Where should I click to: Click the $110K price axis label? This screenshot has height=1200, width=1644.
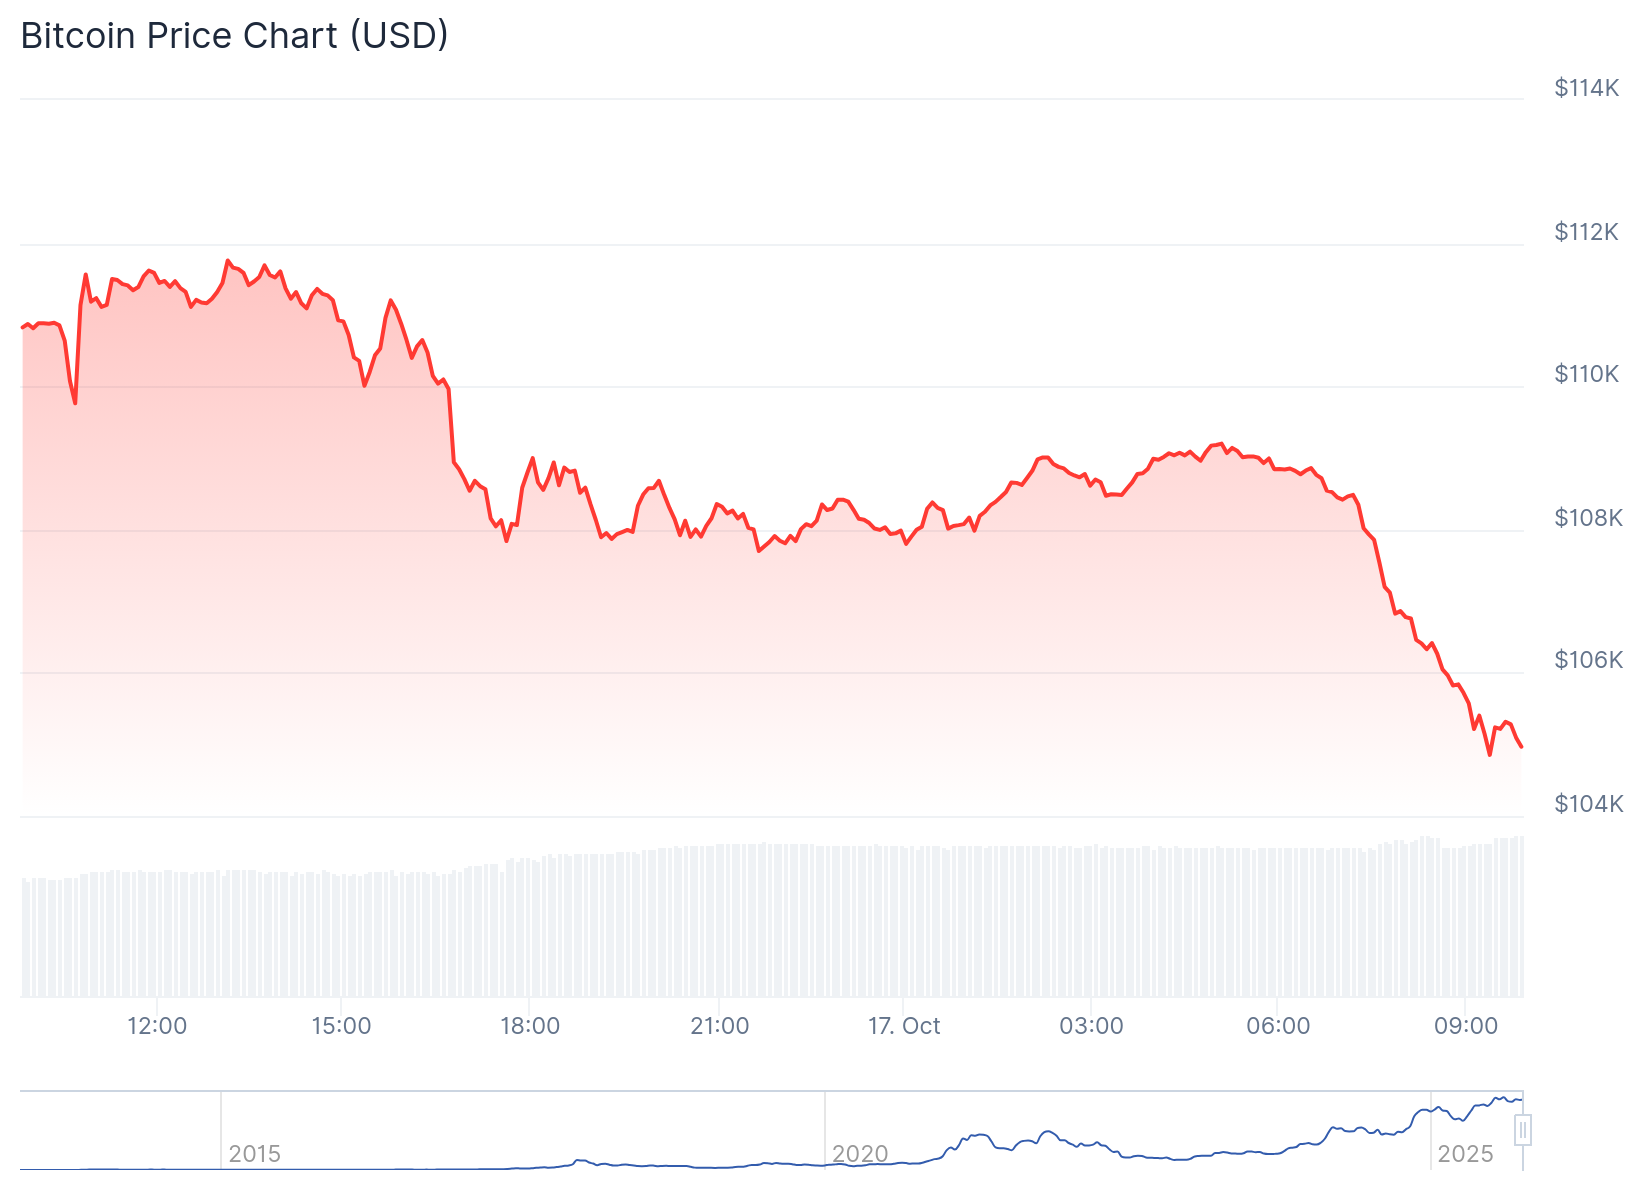(x=1586, y=374)
